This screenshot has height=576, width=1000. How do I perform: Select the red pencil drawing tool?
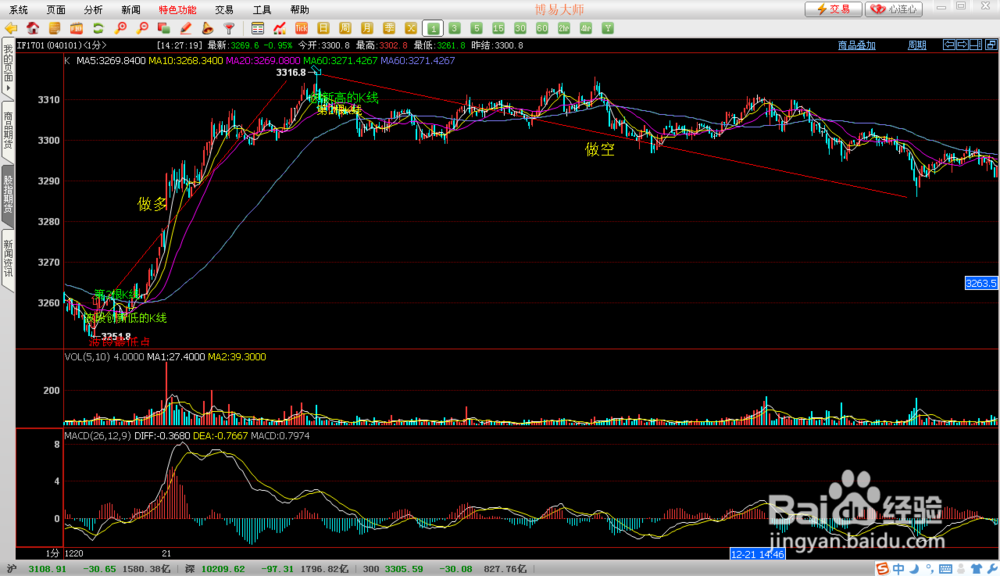click(186, 28)
